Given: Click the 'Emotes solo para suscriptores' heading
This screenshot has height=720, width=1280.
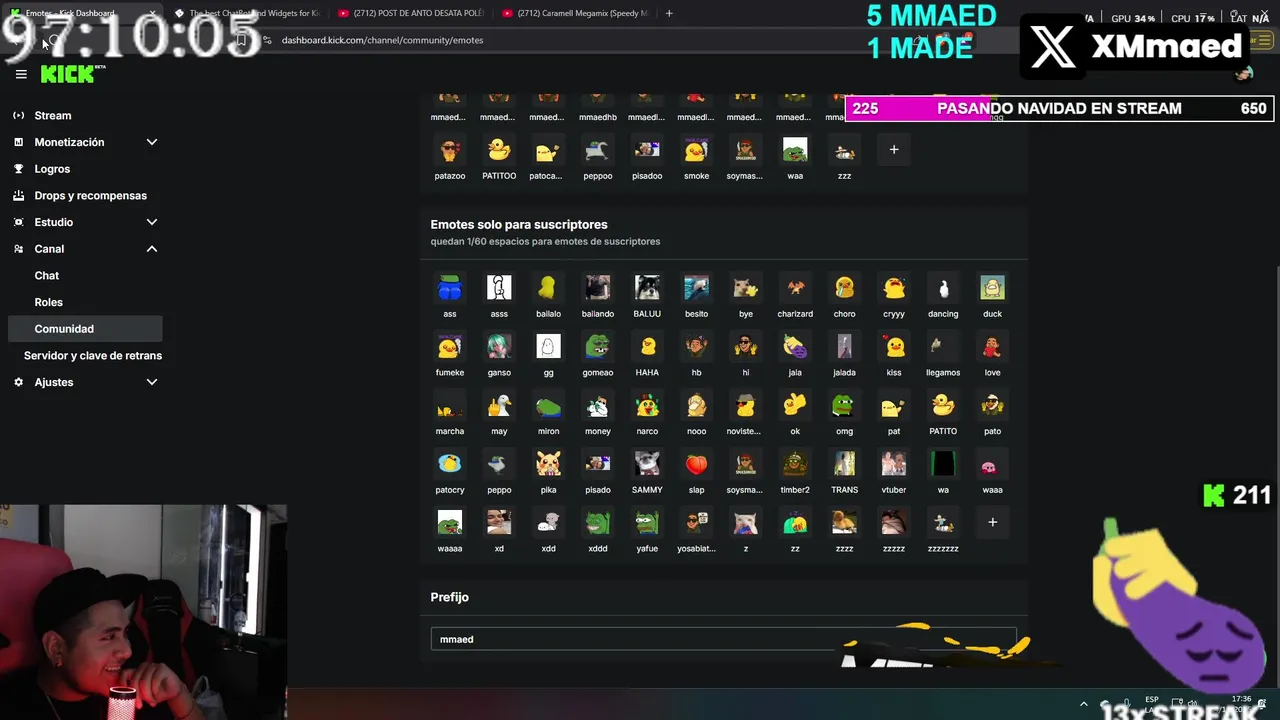Looking at the screenshot, I should coord(519,225).
